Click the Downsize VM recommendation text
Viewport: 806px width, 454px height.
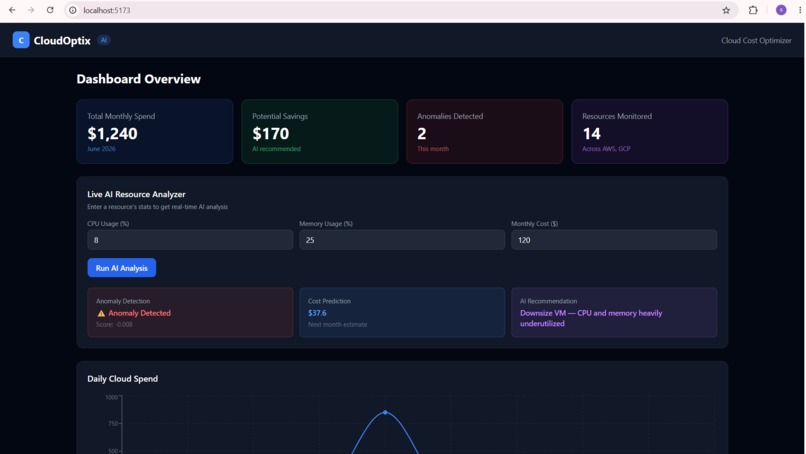(591, 318)
